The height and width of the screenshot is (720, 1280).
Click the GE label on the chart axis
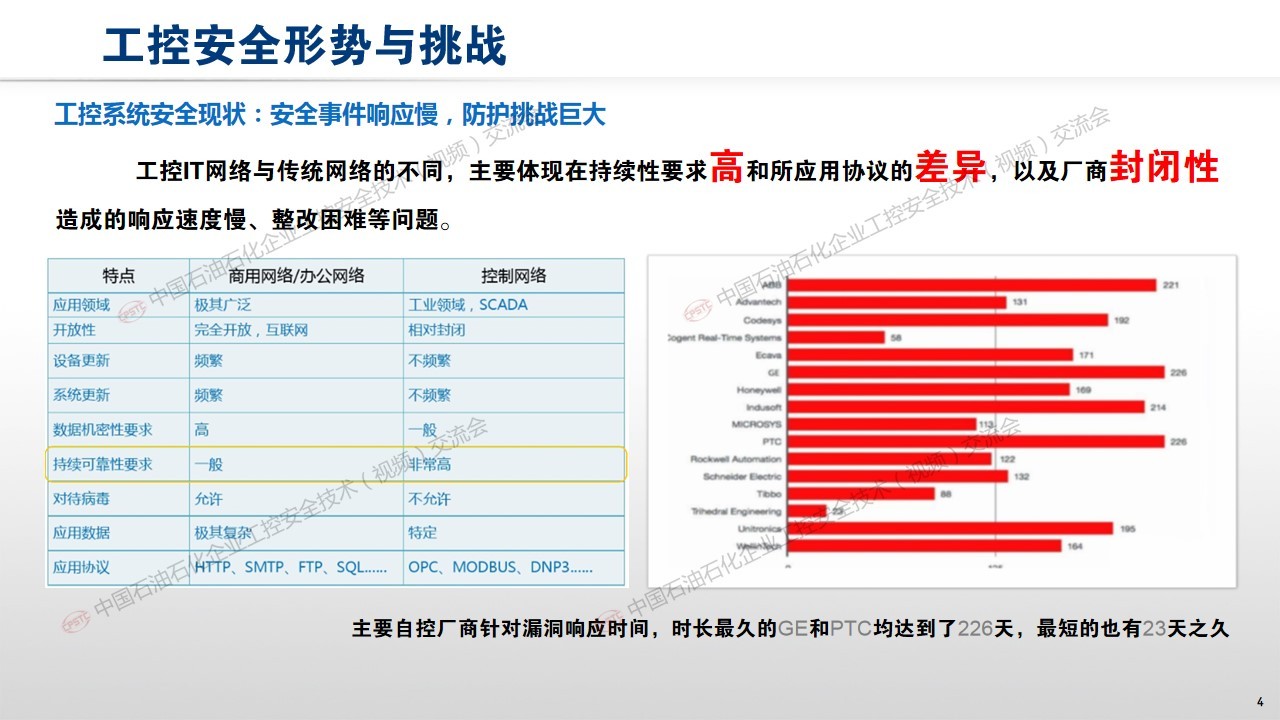(775, 372)
